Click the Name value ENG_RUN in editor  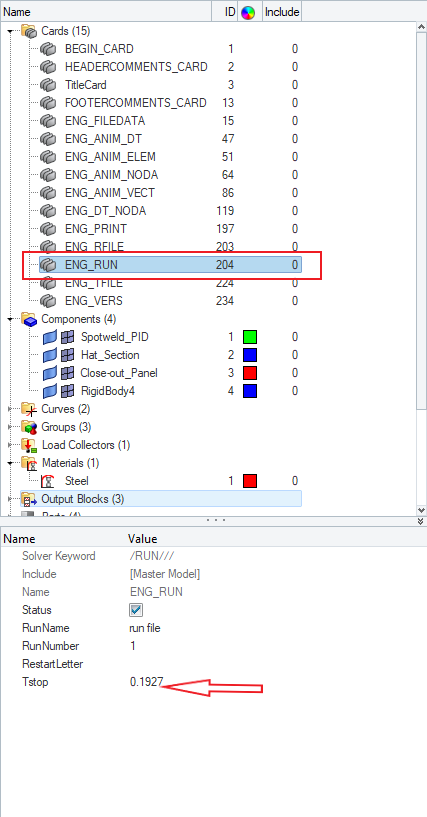[156, 592]
